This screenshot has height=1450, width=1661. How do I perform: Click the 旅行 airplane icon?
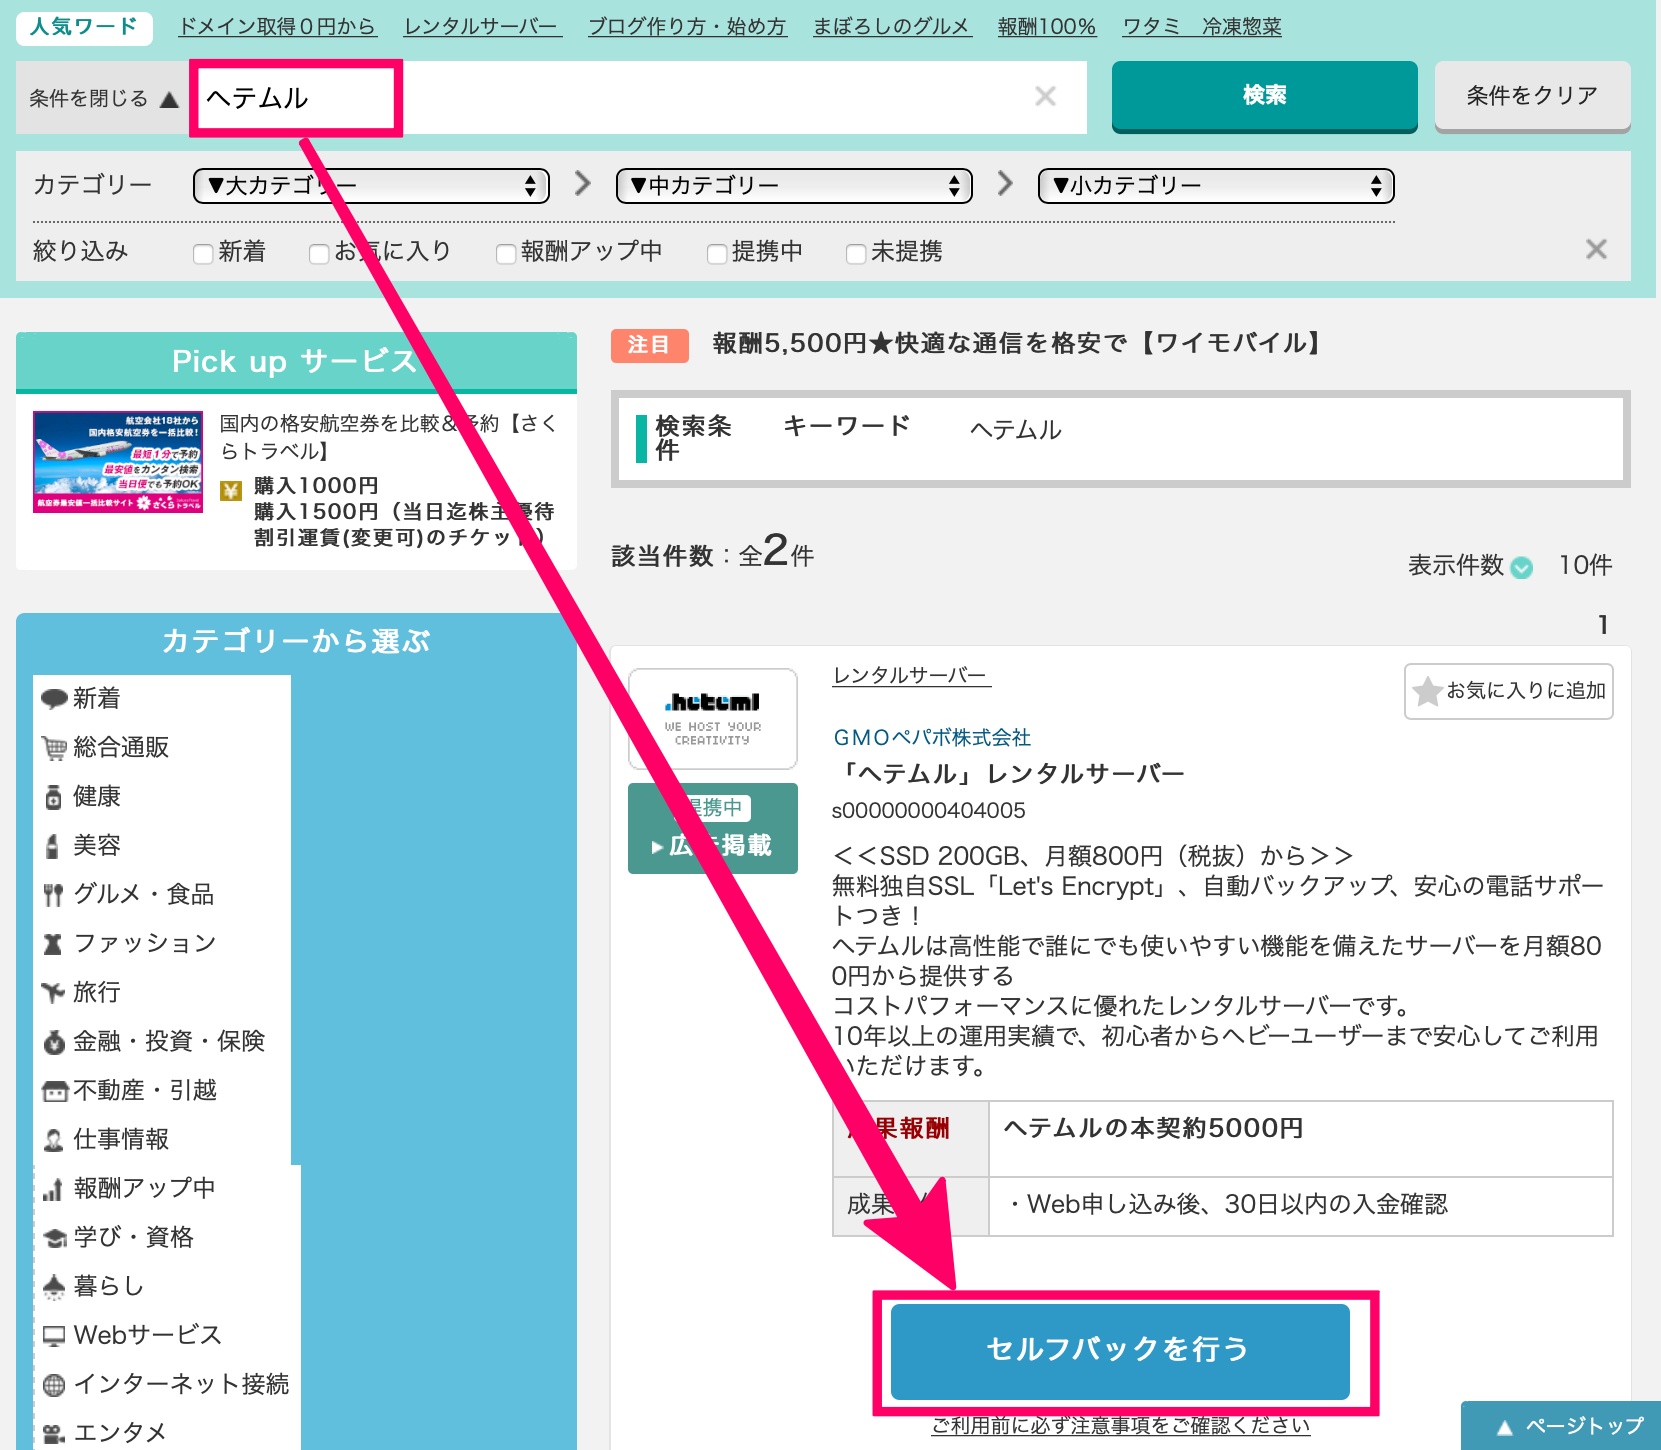point(53,993)
